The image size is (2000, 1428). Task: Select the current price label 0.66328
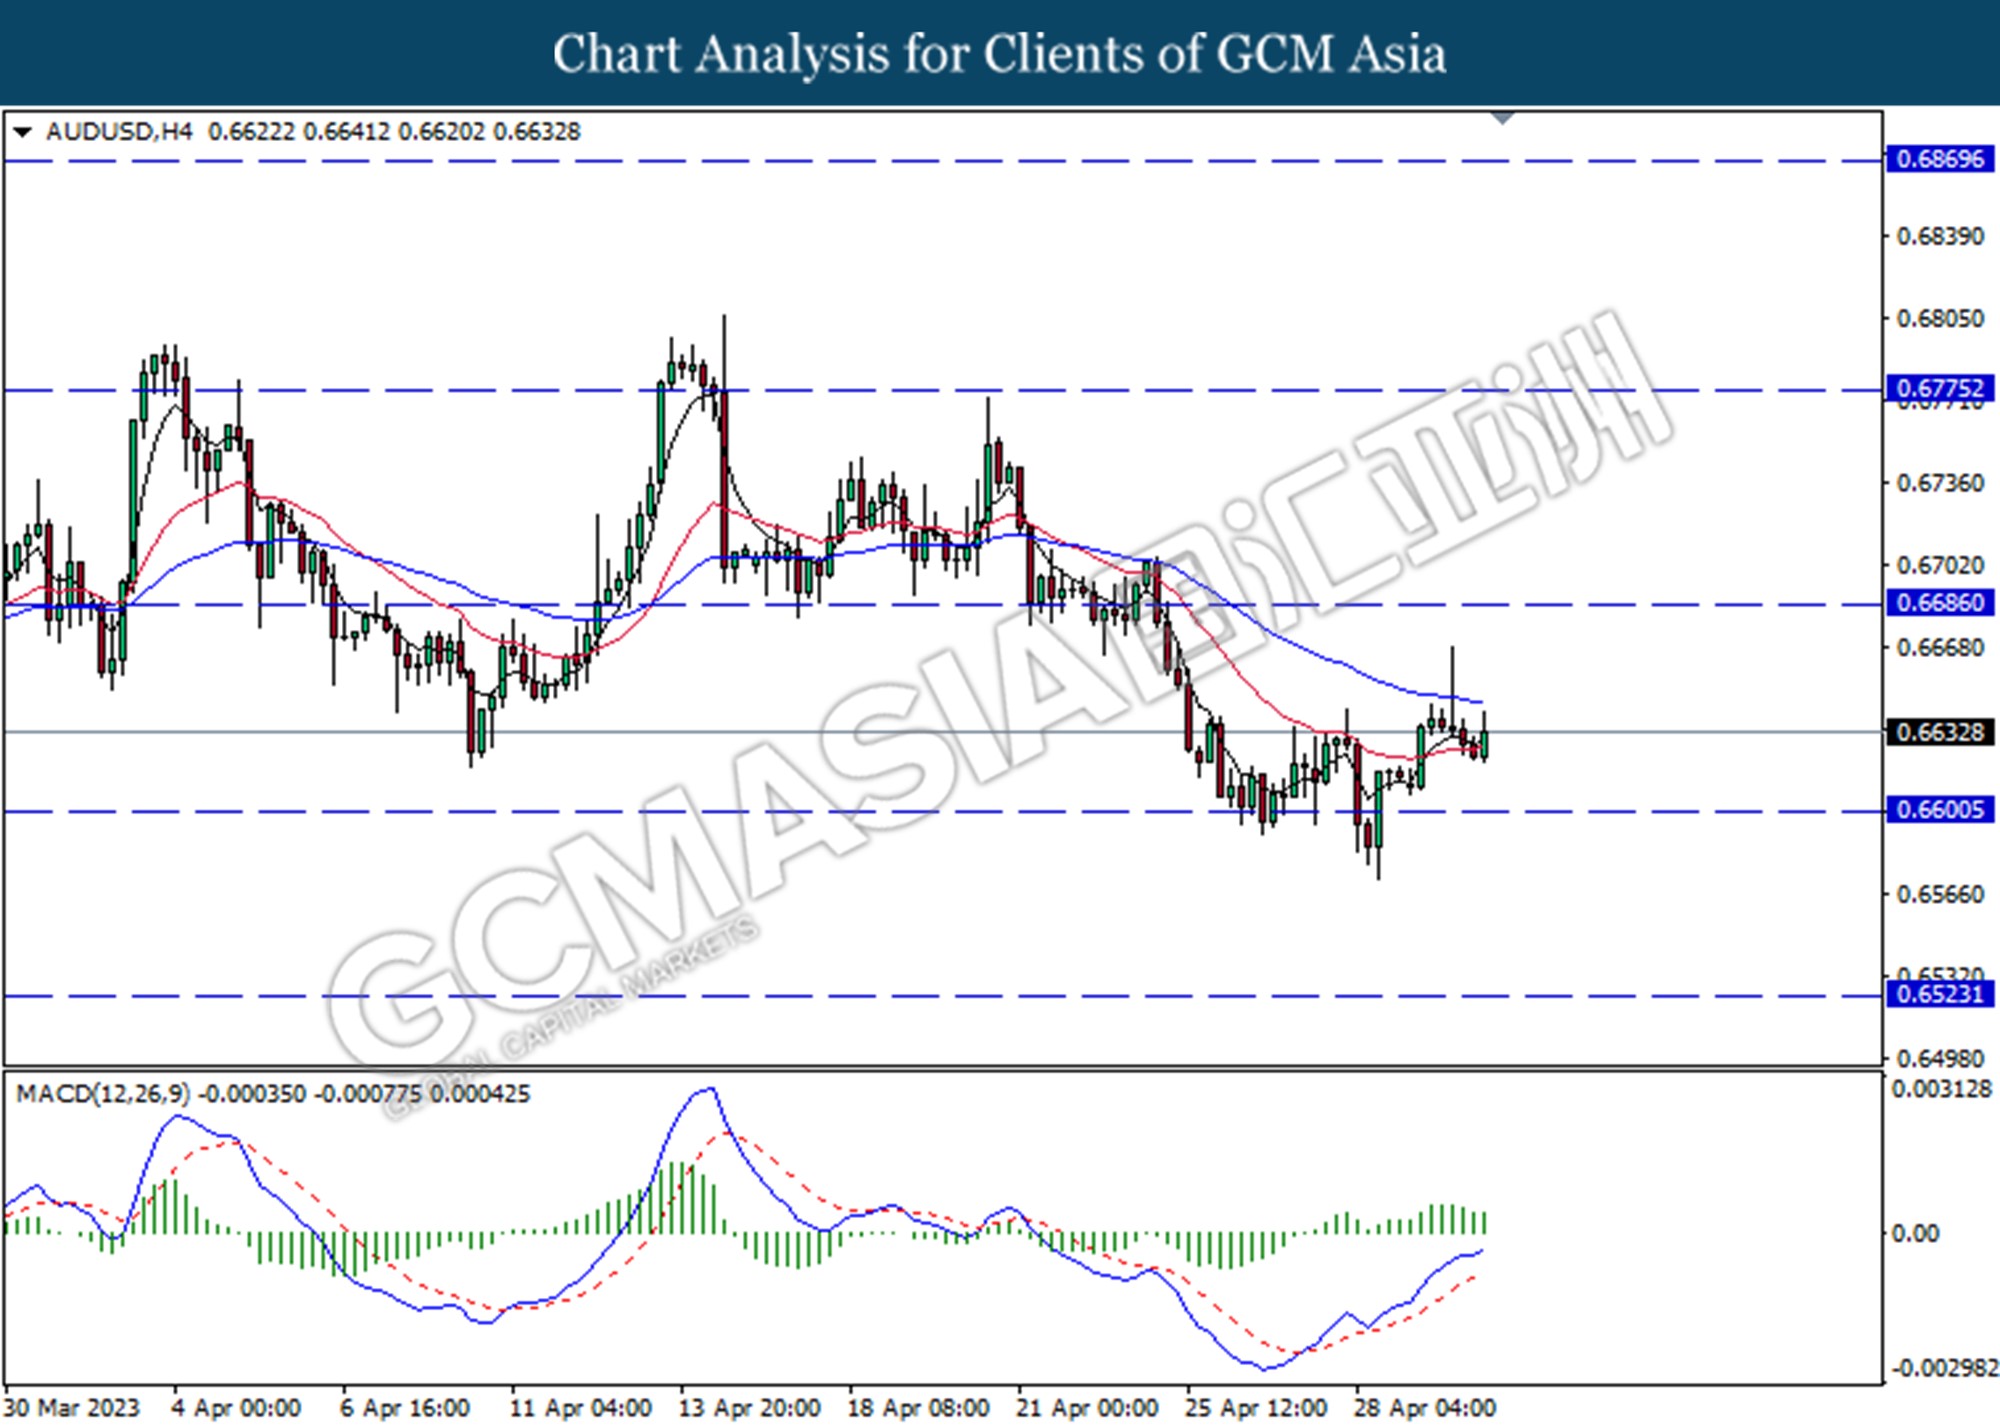point(1940,732)
